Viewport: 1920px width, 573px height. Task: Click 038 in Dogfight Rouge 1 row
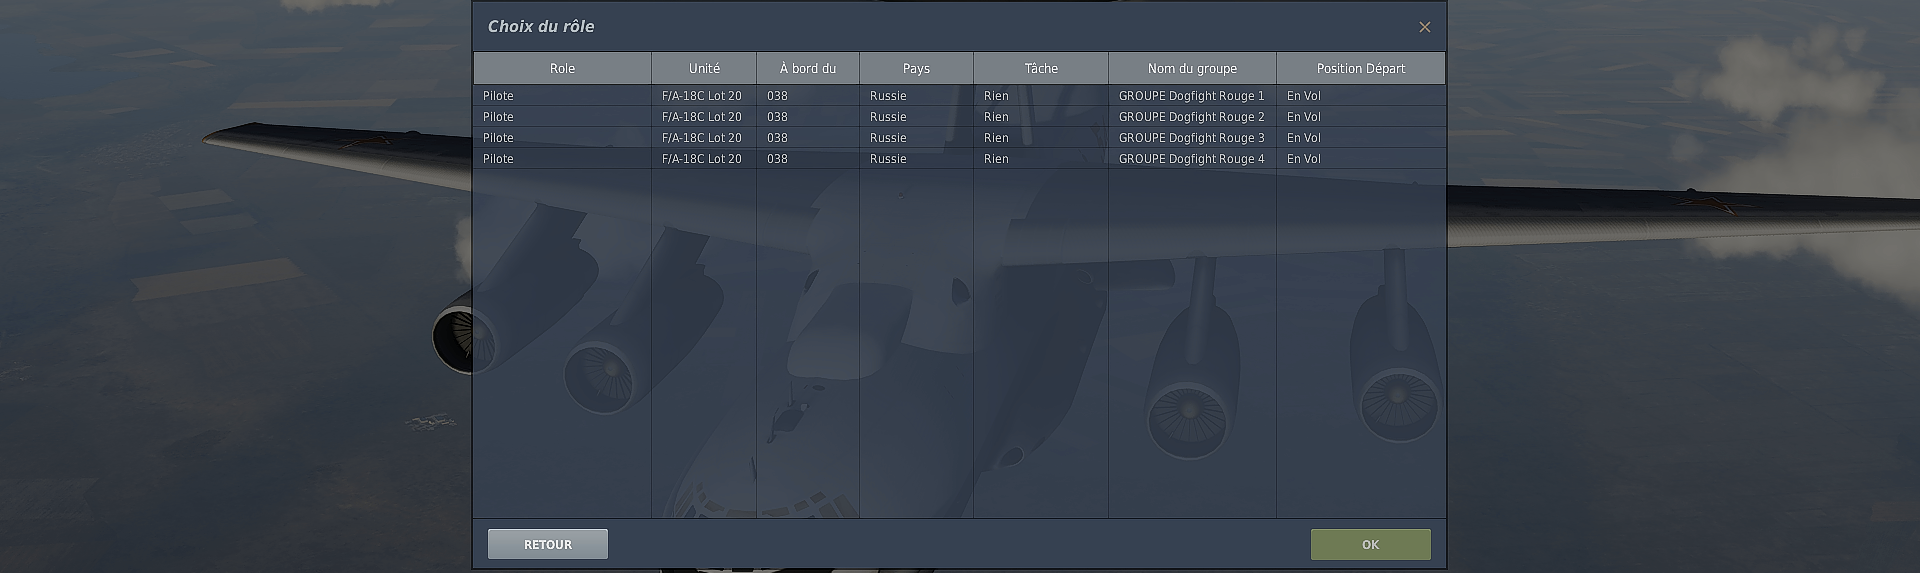(x=777, y=96)
